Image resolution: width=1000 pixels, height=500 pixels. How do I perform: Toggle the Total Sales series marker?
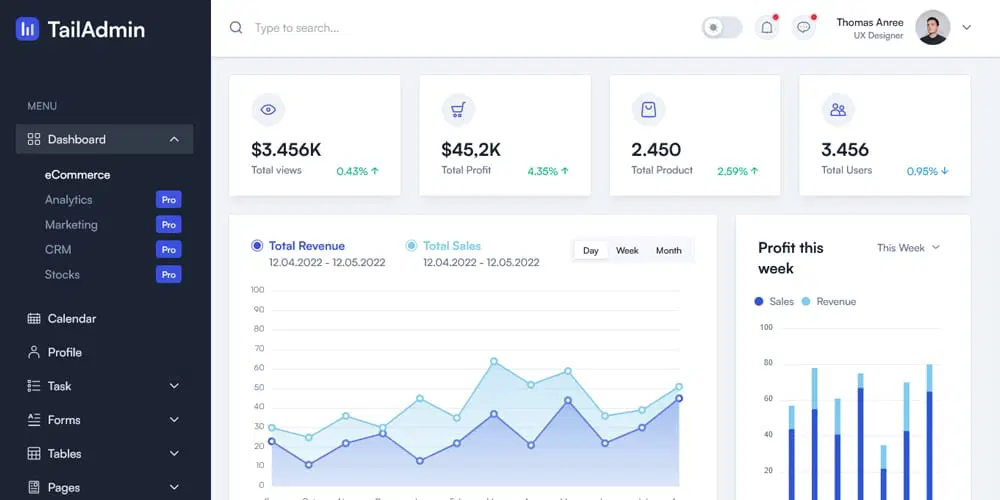tap(411, 246)
